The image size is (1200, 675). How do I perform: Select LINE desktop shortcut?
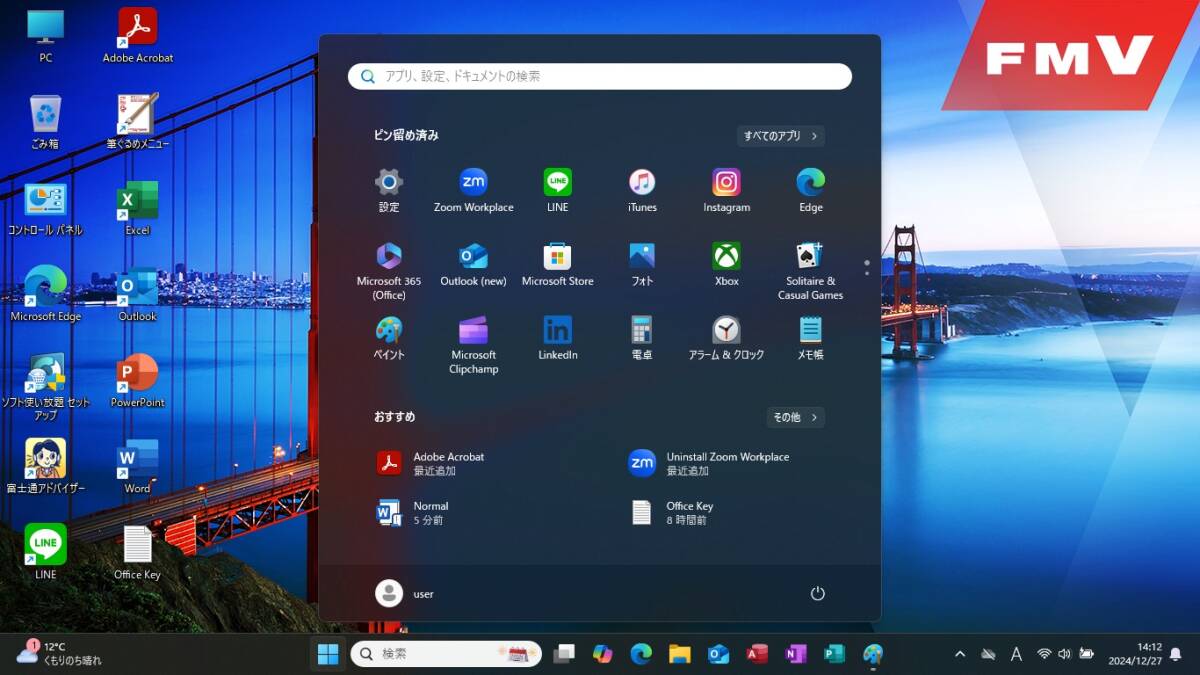coord(45,552)
